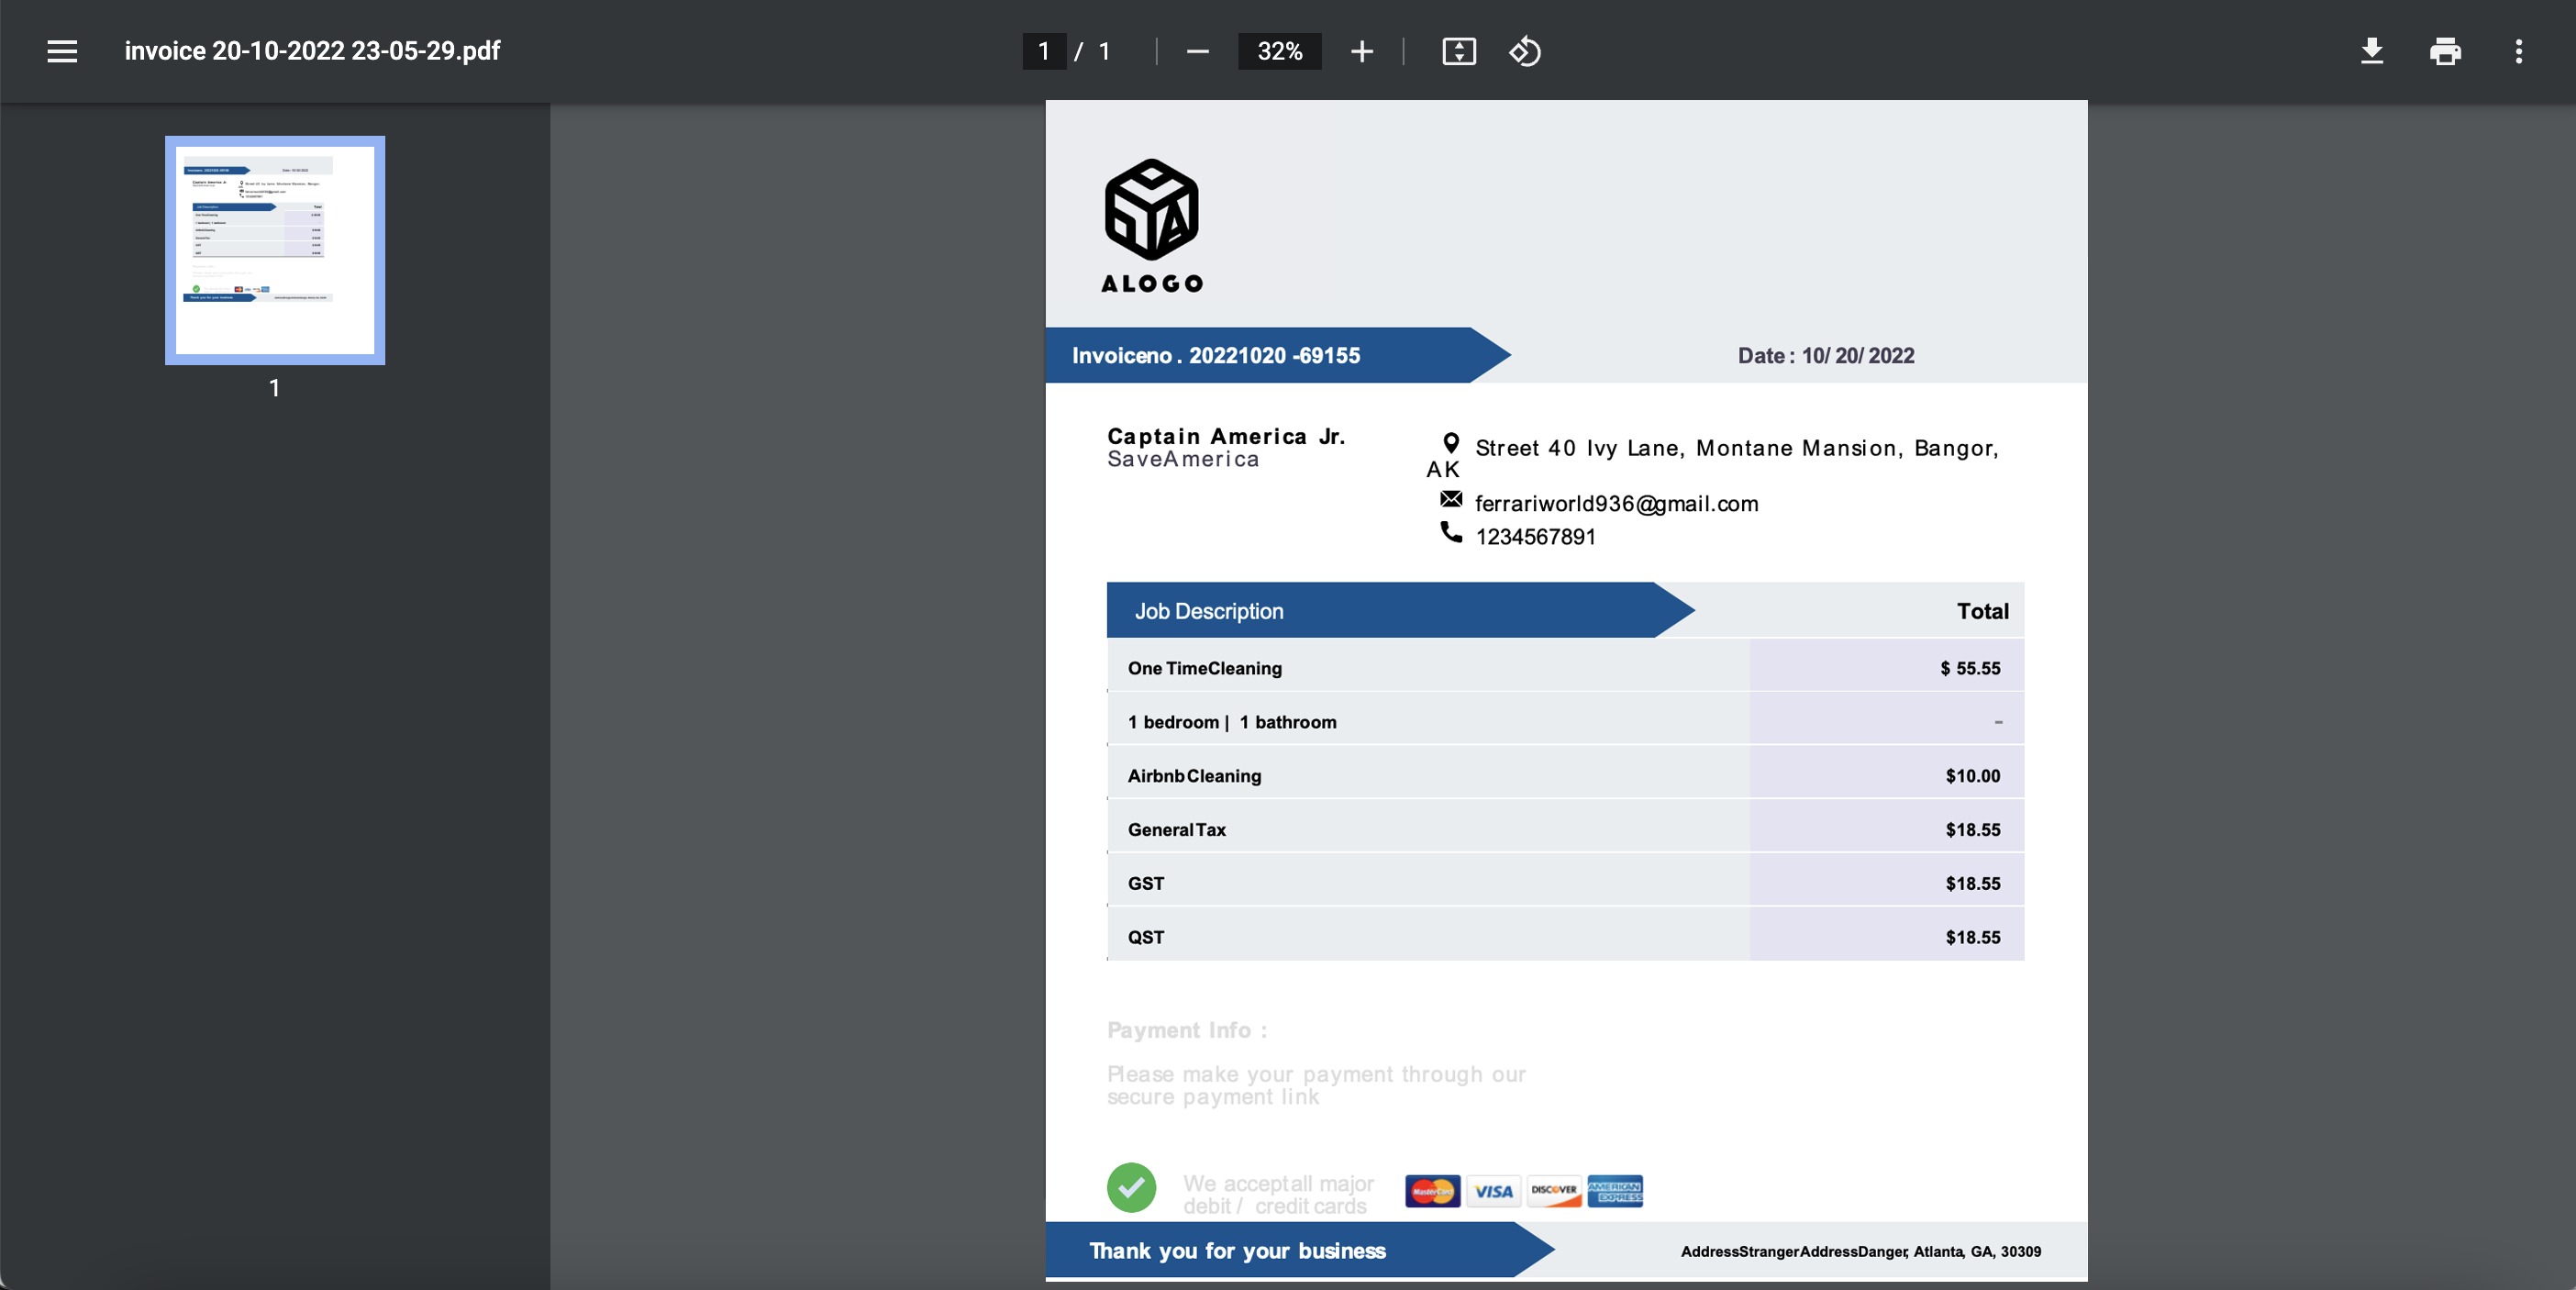This screenshot has width=2576, height=1290.
Task: Click the current page number field
Action: (x=1043, y=51)
